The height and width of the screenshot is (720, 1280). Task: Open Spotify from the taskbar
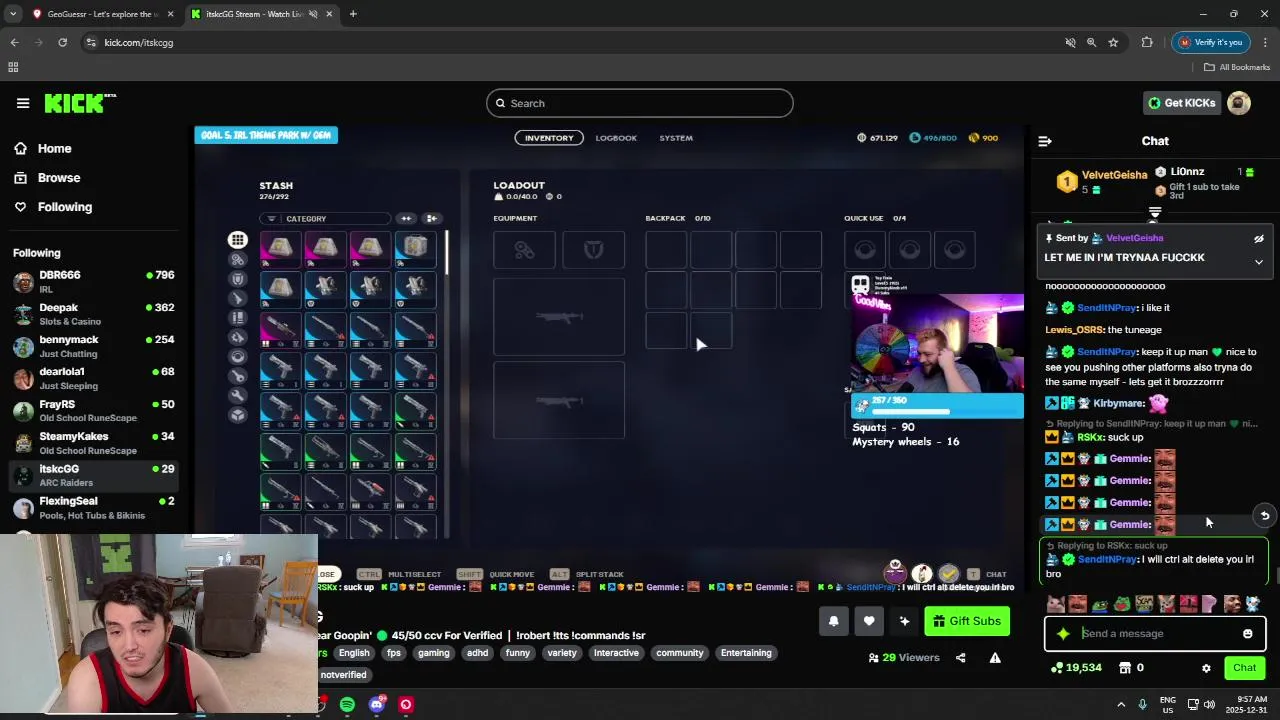[347, 704]
